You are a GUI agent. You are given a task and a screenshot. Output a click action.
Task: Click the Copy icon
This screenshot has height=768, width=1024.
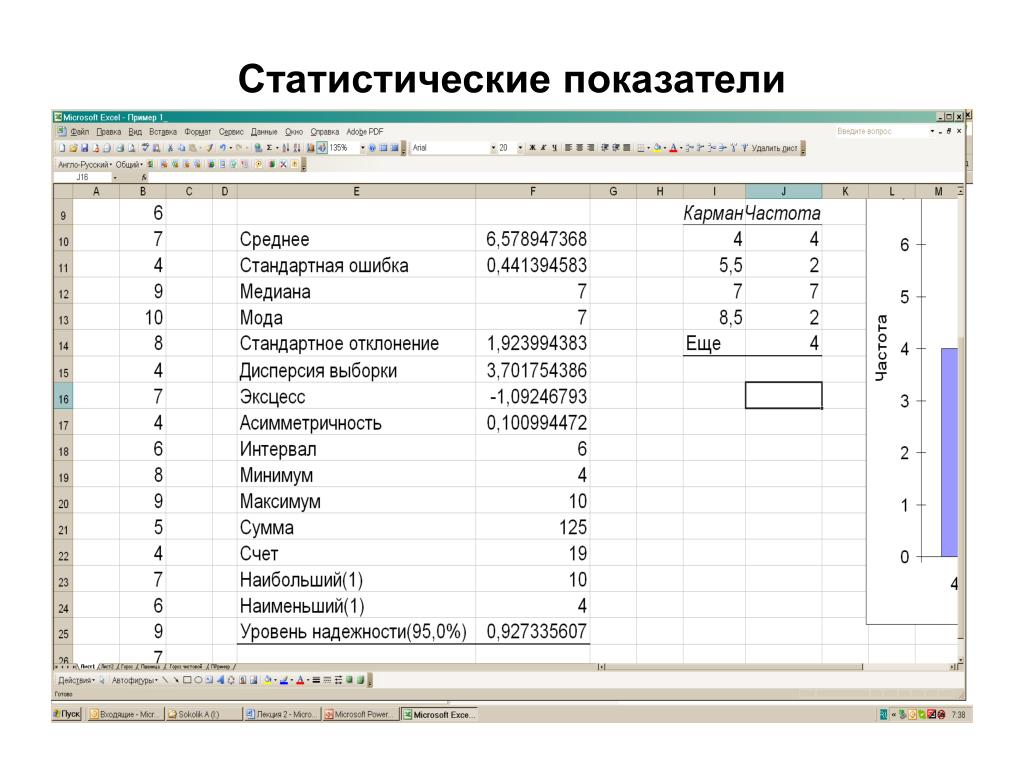click(x=182, y=148)
